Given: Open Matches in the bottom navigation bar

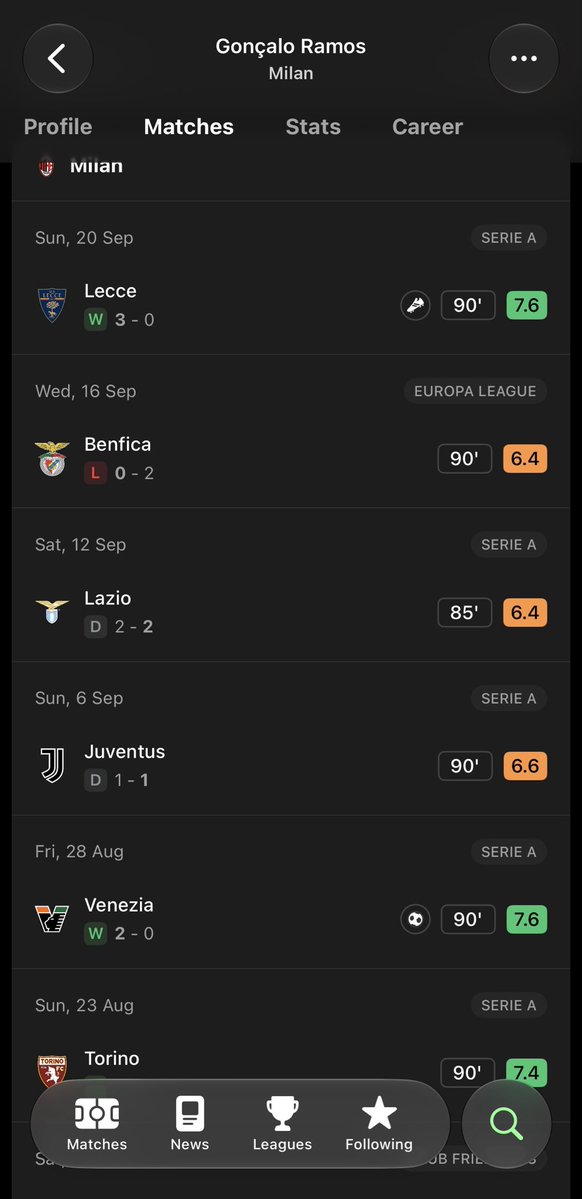Looking at the screenshot, I should [x=96, y=1124].
